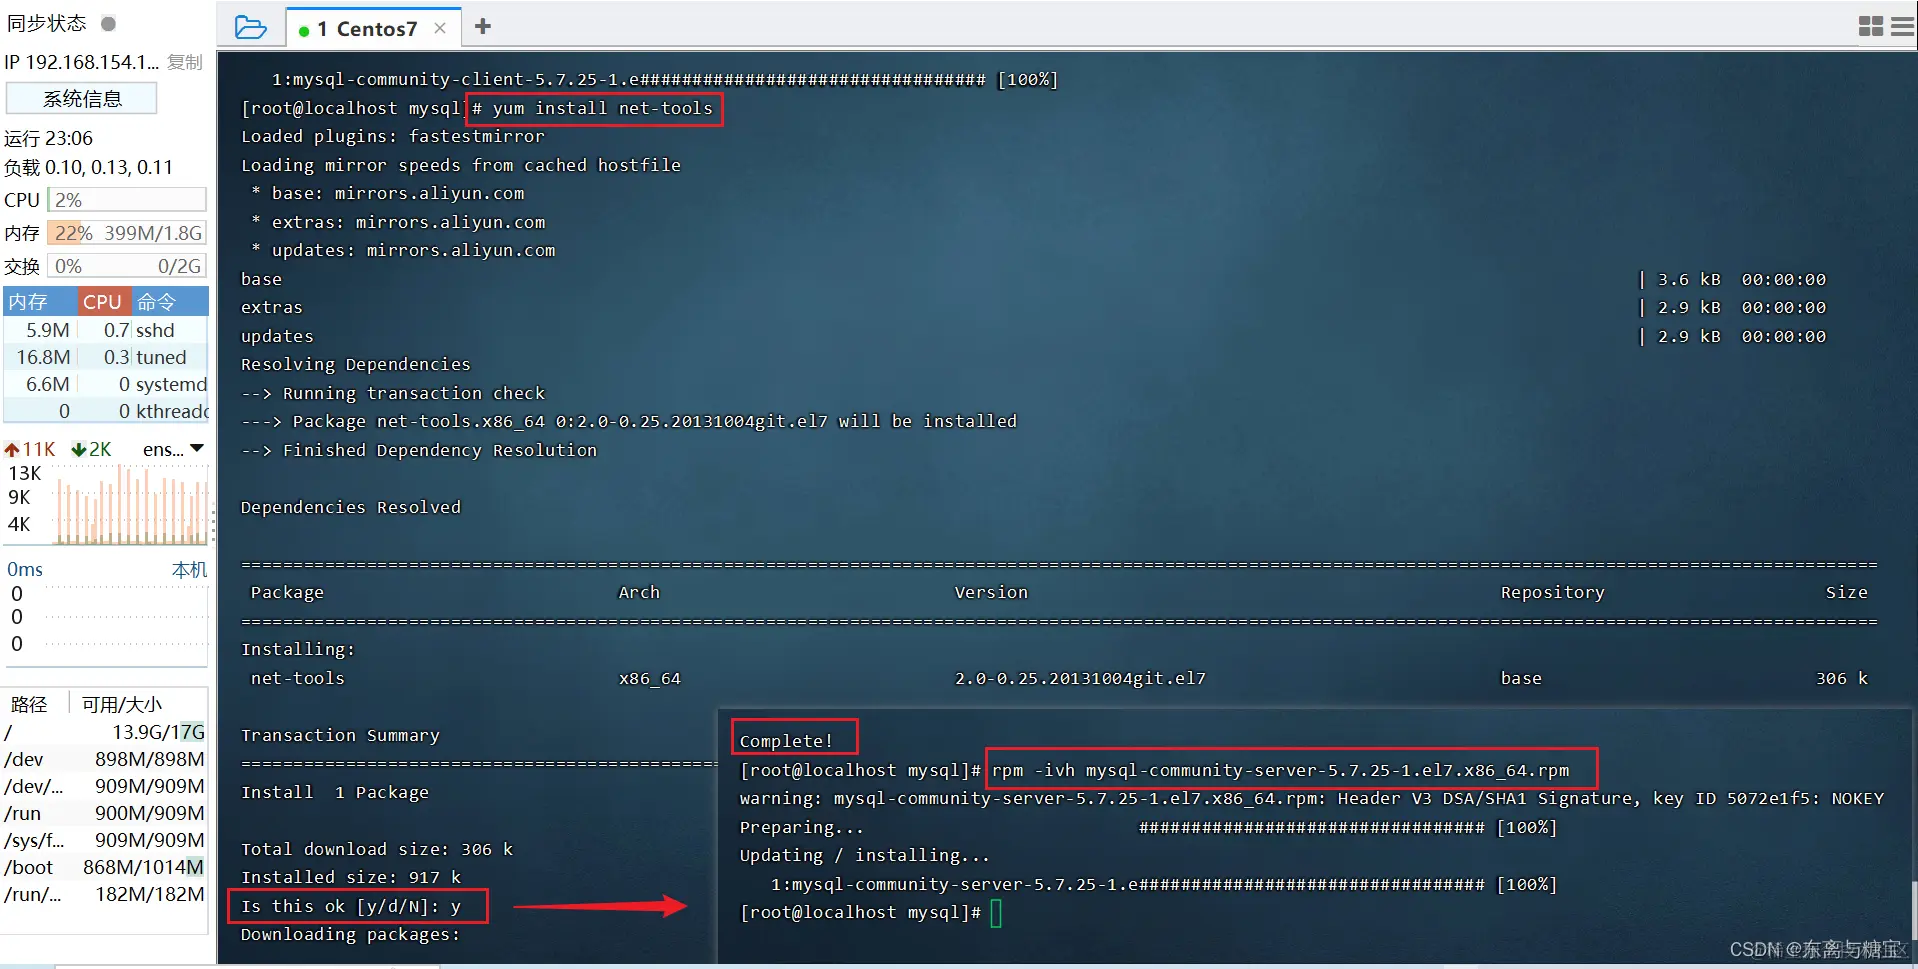Select the /dev disk row 898M
The width and height of the screenshot is (1918, 969).
pyautogui.click(x=105, y=759)
